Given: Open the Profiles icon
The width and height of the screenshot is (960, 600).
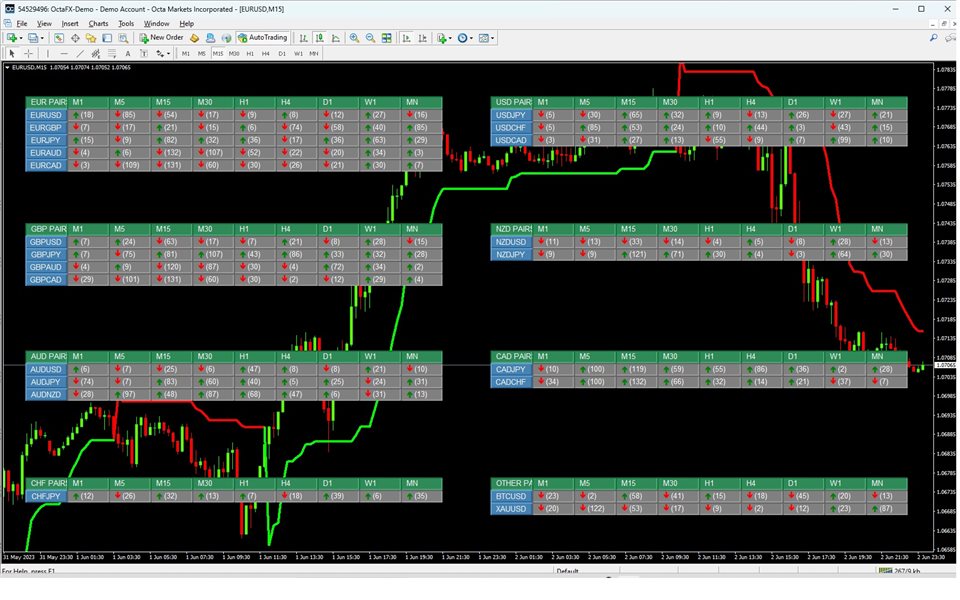Looking at the screenshot, I should tap(32, 38).
